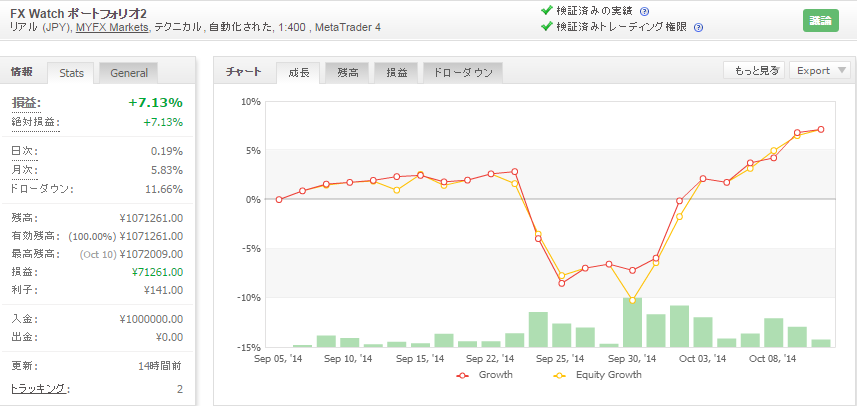The image size is (857, 406).
Task: Click the green checkmark for verified track record
Action: coord(545,11)
